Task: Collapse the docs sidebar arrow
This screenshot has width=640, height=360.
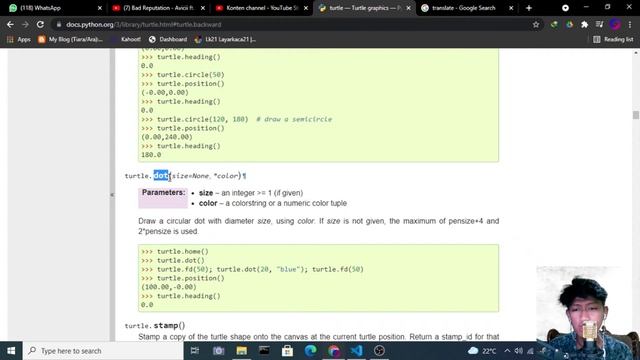Action: click(112, 195)
